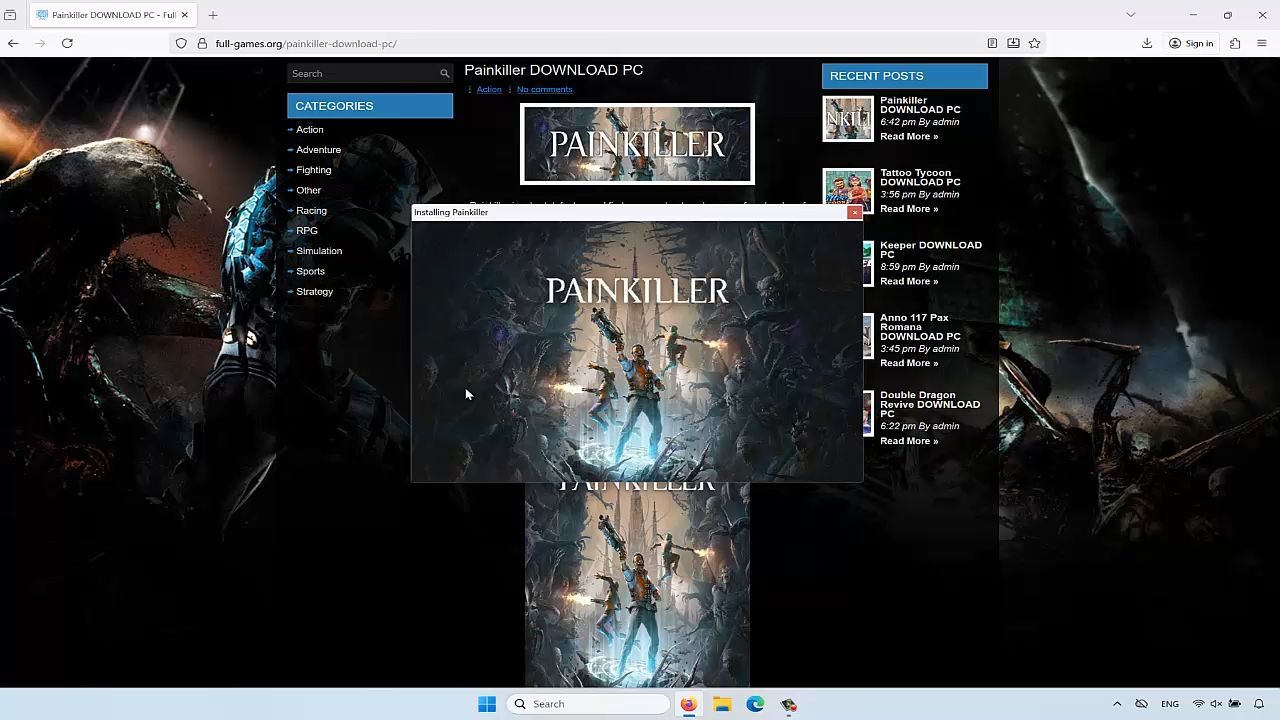Open File Explorer from taskbar
The image size is (1280, 720).
pos(722,704)
